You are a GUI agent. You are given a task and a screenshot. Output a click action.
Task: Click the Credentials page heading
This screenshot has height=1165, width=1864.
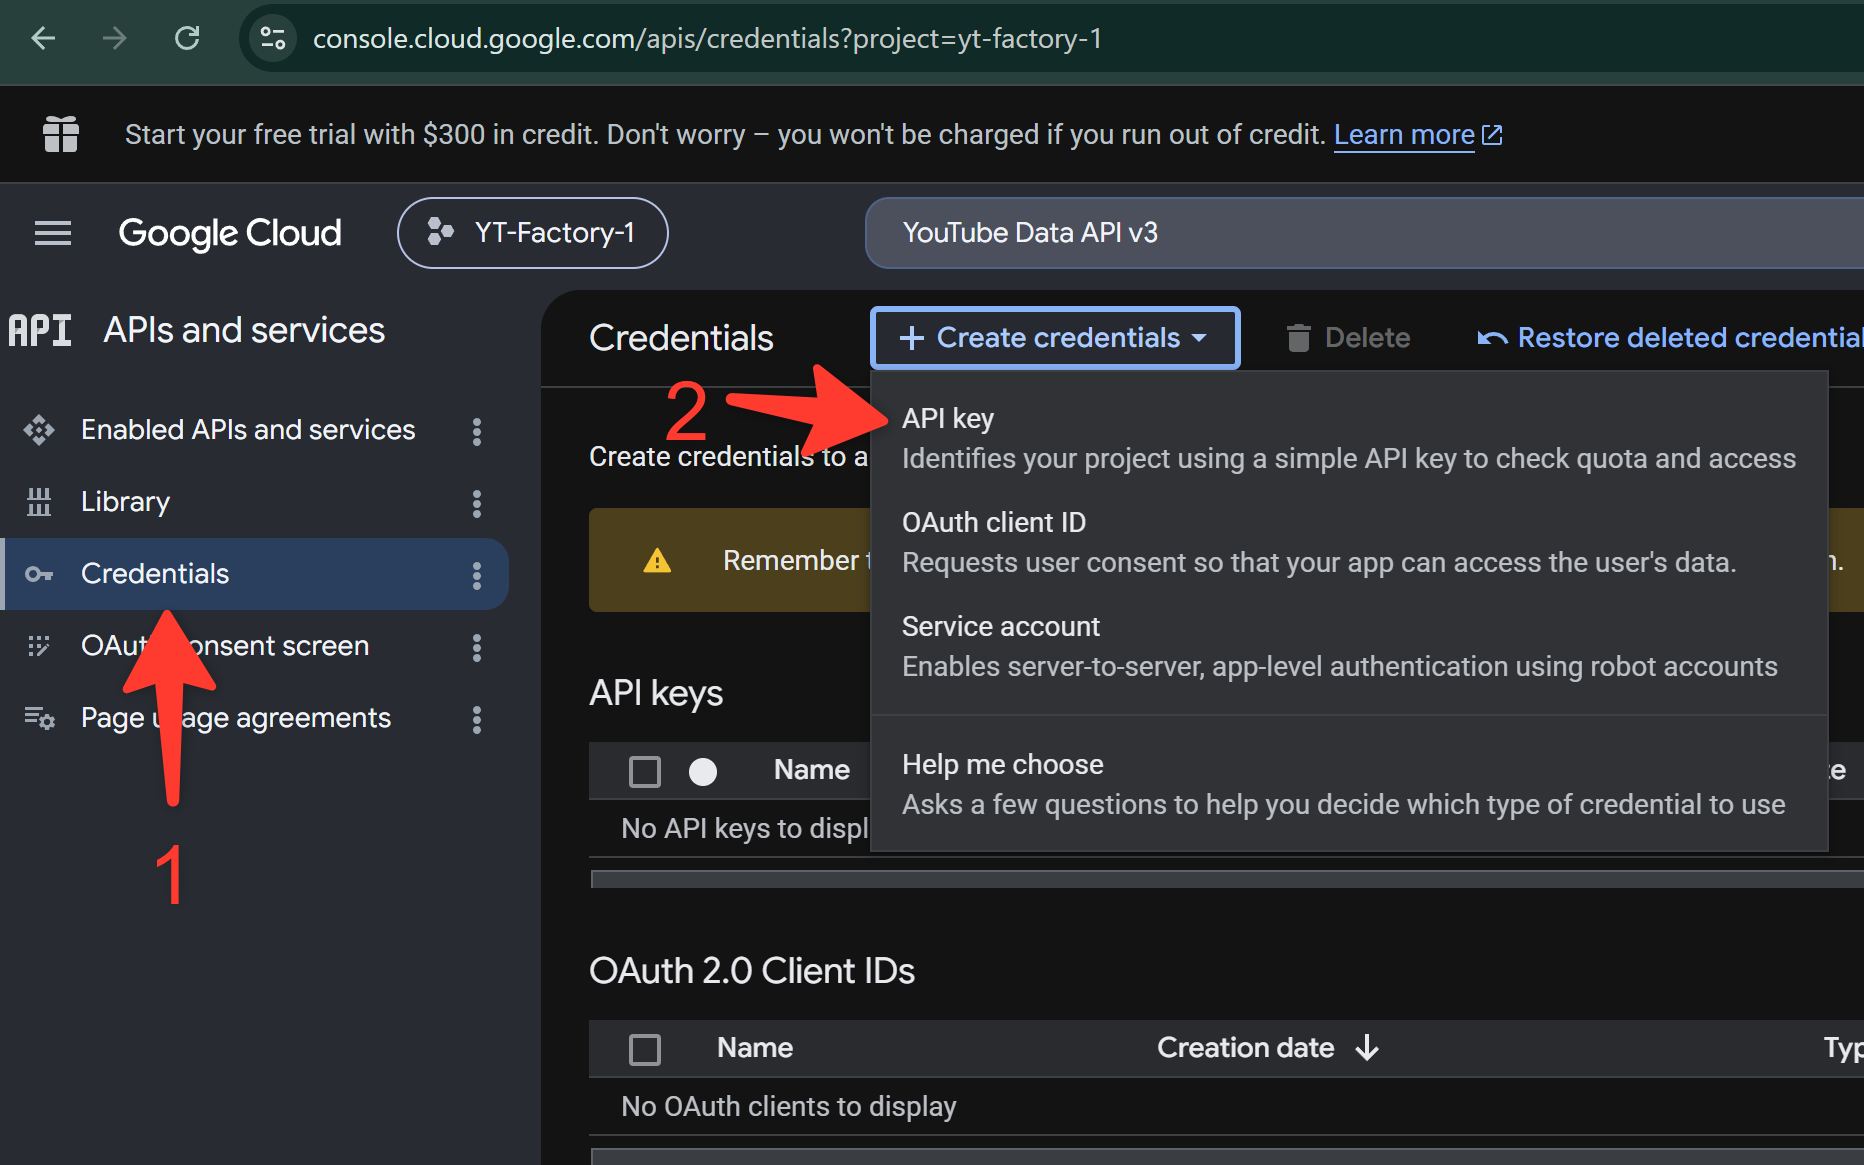point(681,338)
